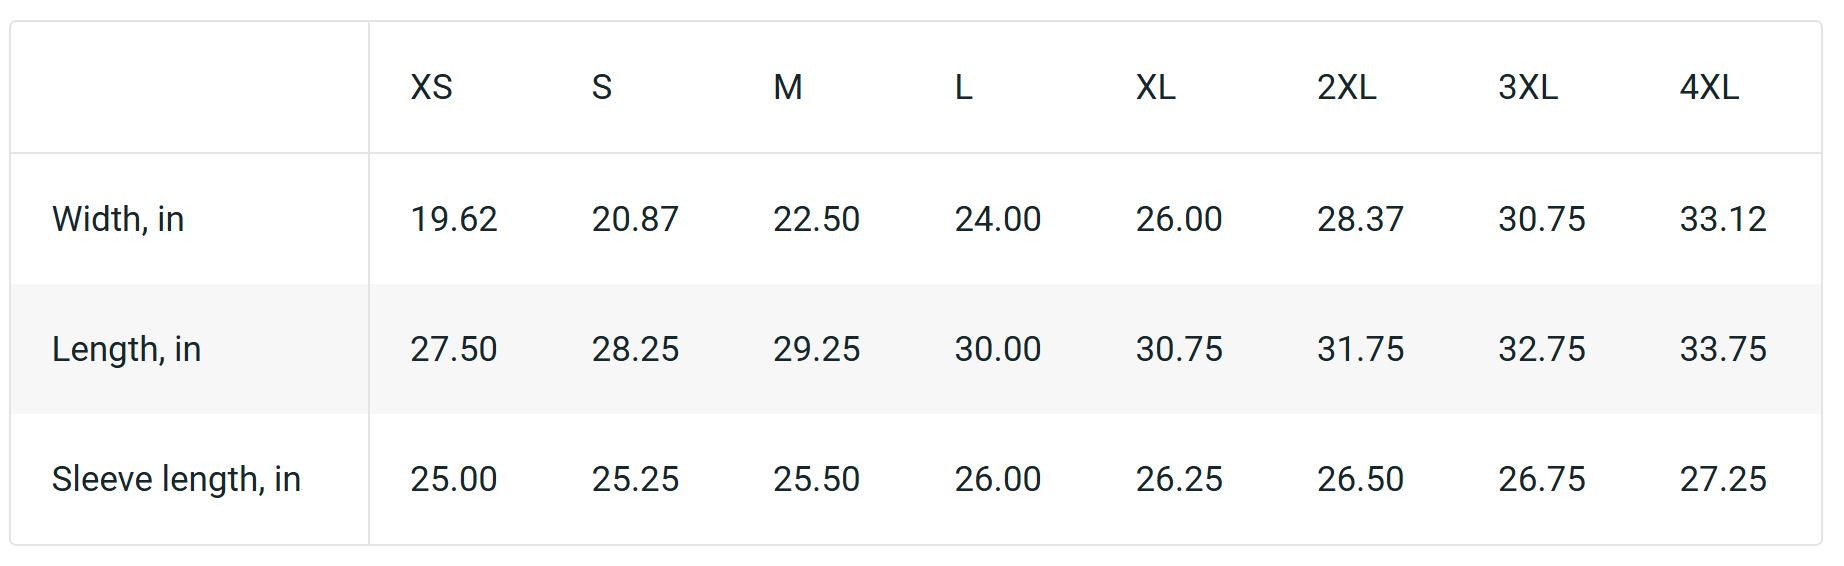
Task: Click the "Sleeve length, in" row label
Action: [176, 479]
